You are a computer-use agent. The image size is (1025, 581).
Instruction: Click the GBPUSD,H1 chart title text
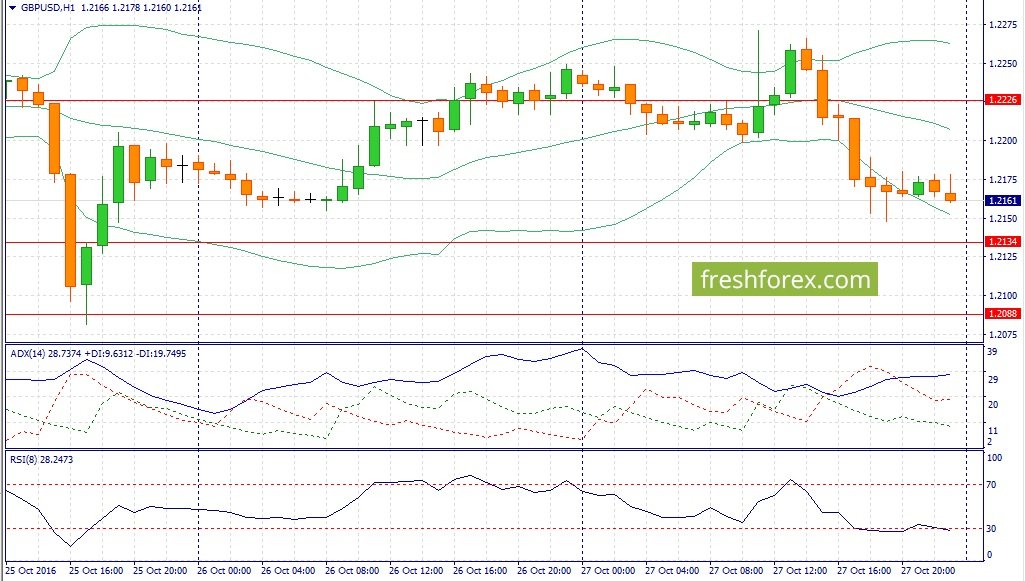click(x=48, y=8)
